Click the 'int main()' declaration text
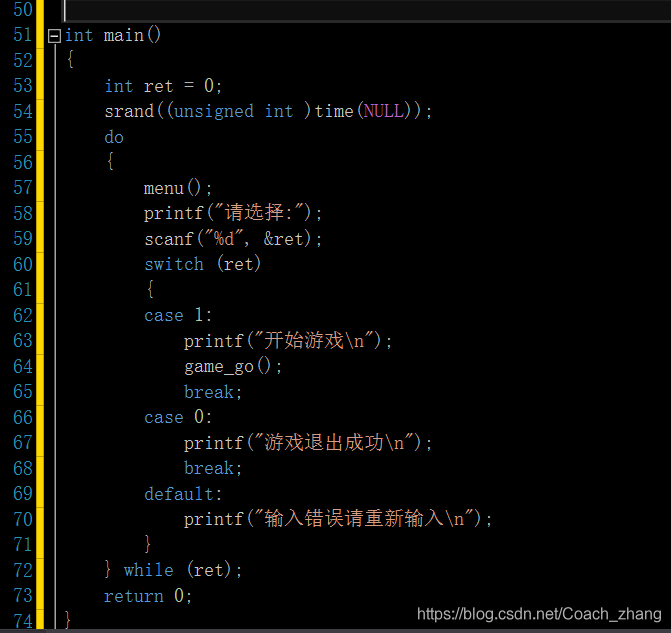The width and height of the screenshot is (671, 633). (x=113, y=35)
